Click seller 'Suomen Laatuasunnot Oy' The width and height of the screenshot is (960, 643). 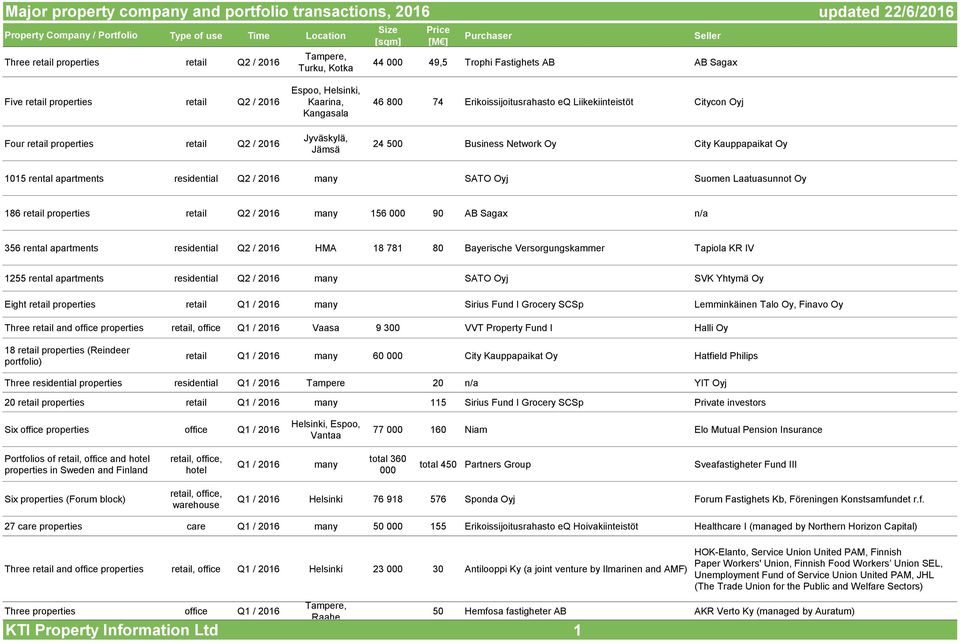point(750,178)
